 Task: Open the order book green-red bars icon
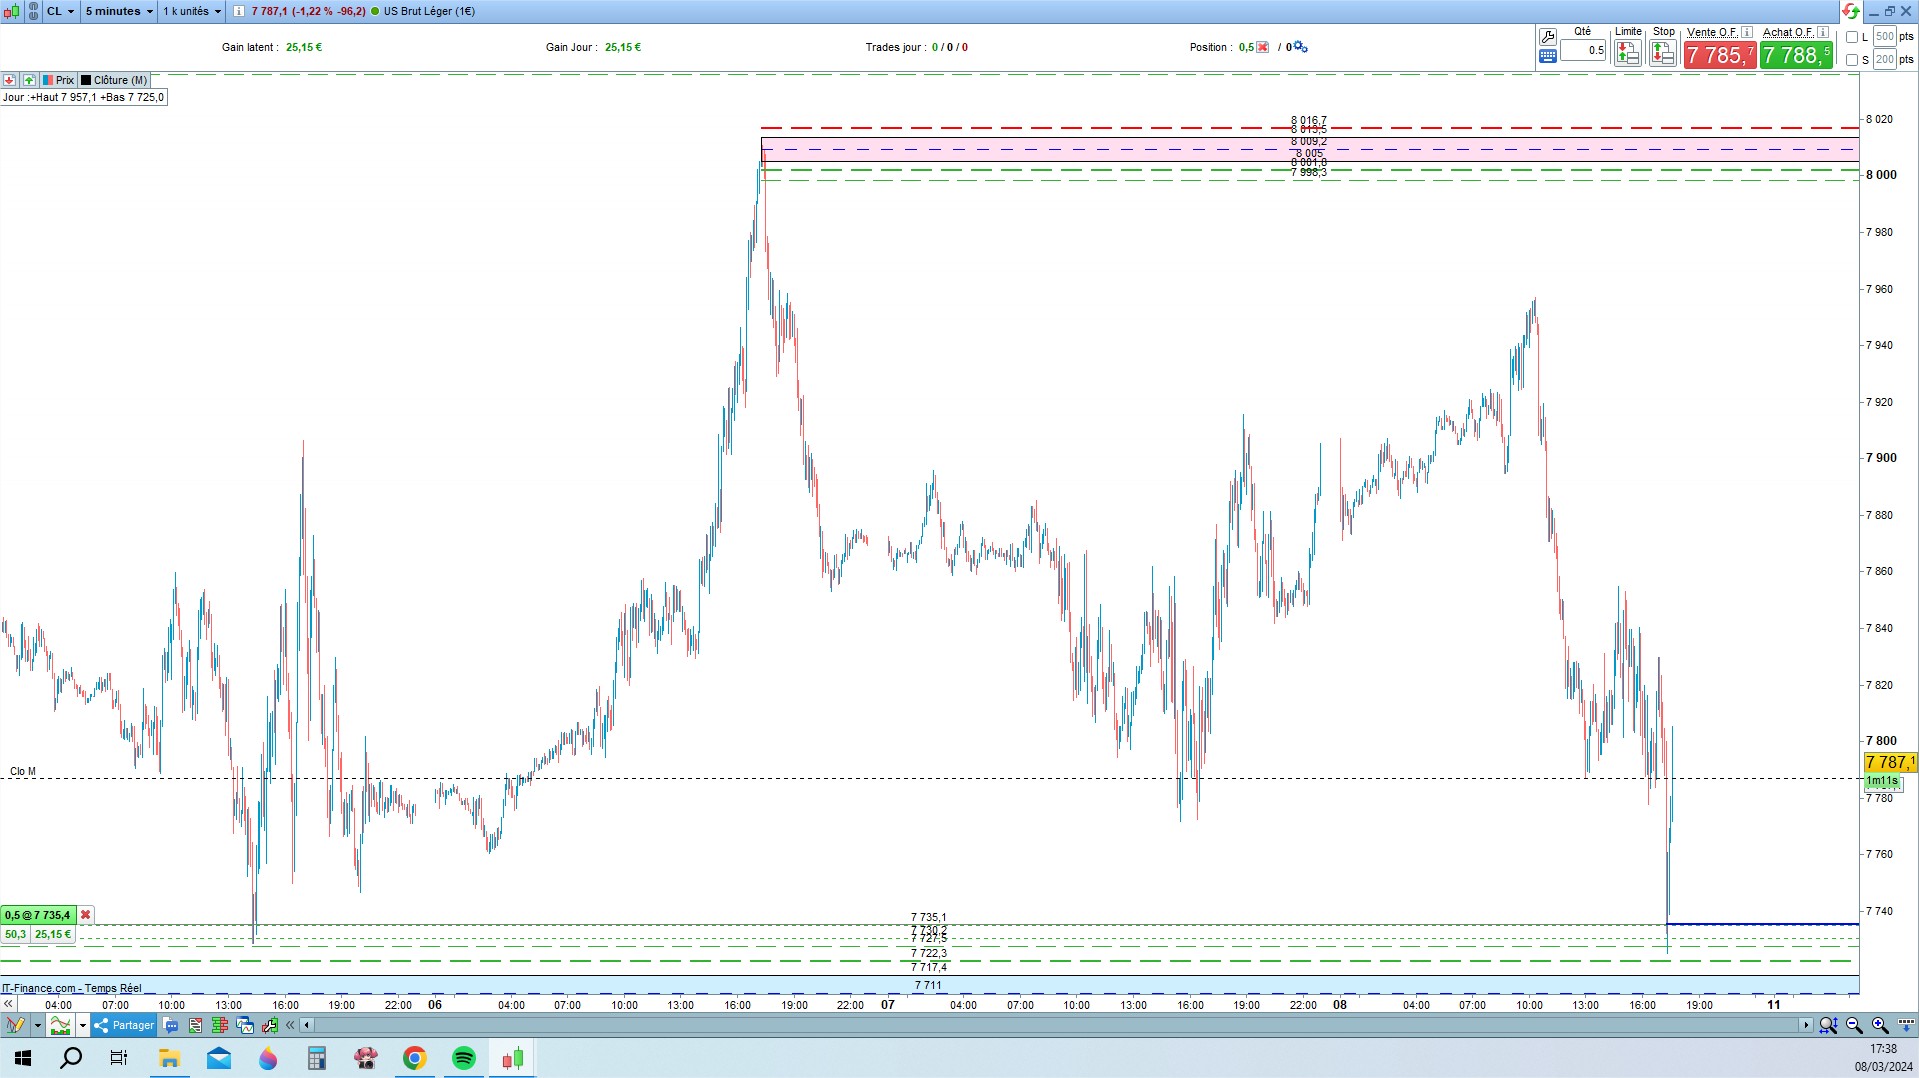pyautogui.click(x=219, y=1025)
